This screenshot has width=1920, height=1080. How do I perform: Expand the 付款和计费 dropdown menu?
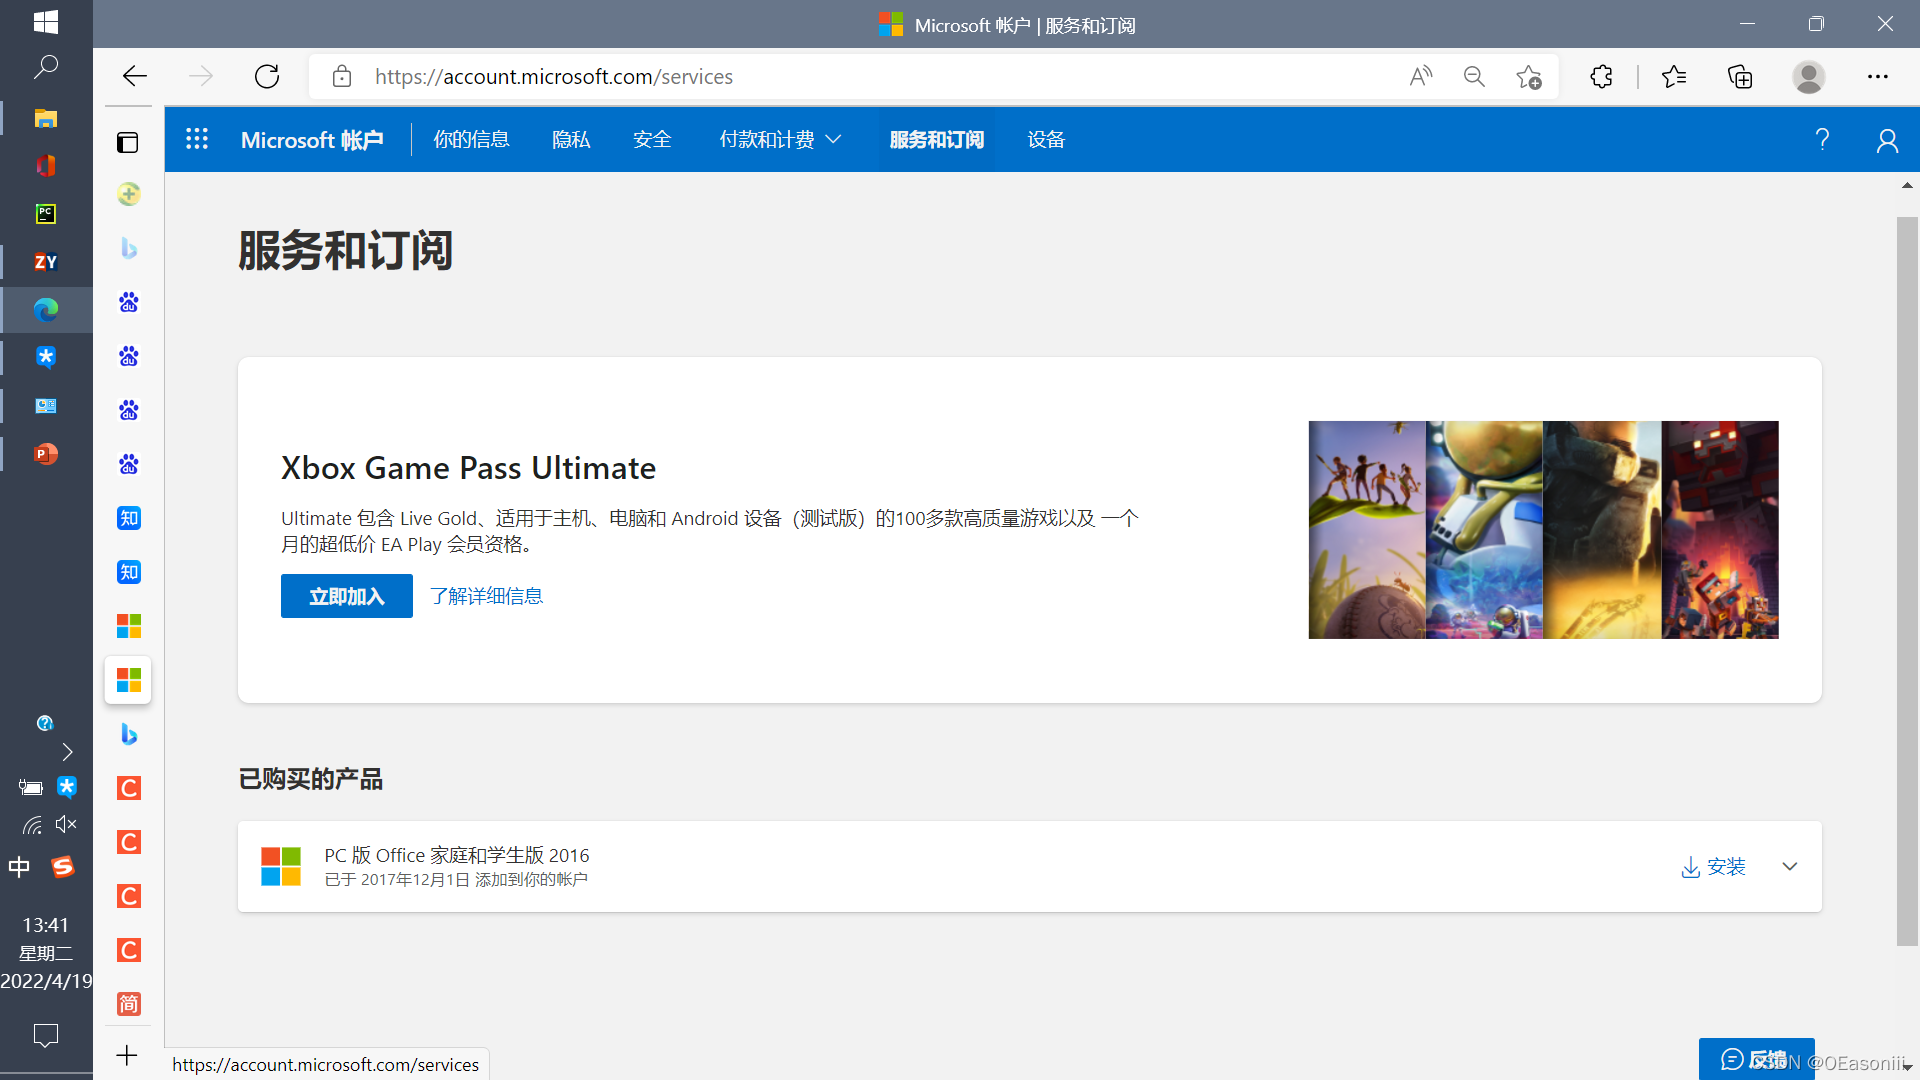(x=780, y=139)
